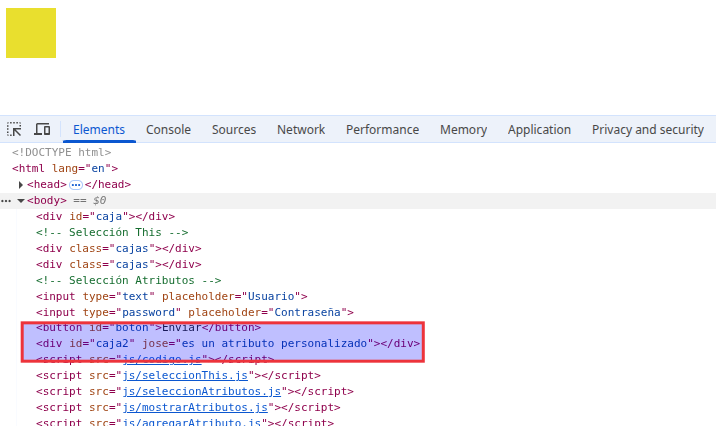Open the Privacy and security tab

(x=647, y=130)
